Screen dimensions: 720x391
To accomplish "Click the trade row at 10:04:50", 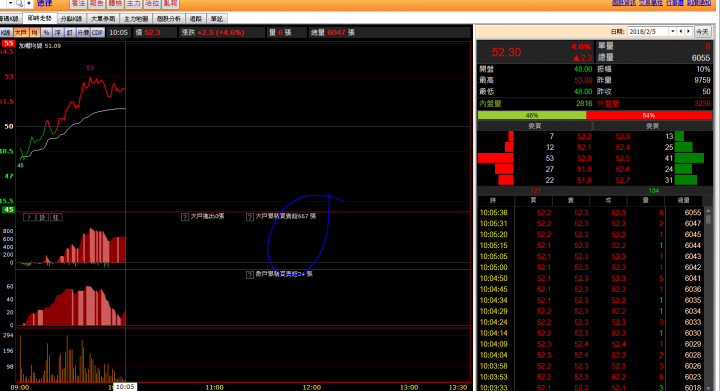I will [x=590, y=279].
